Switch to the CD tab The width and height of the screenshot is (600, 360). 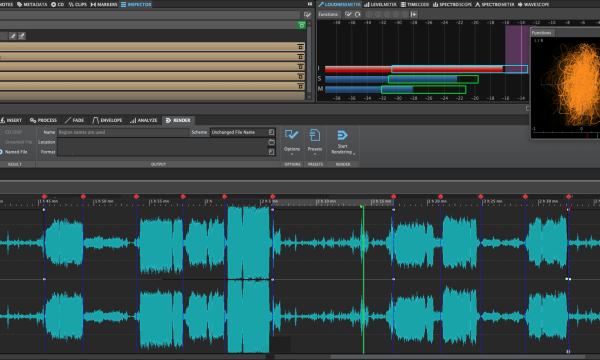(58, 5)
